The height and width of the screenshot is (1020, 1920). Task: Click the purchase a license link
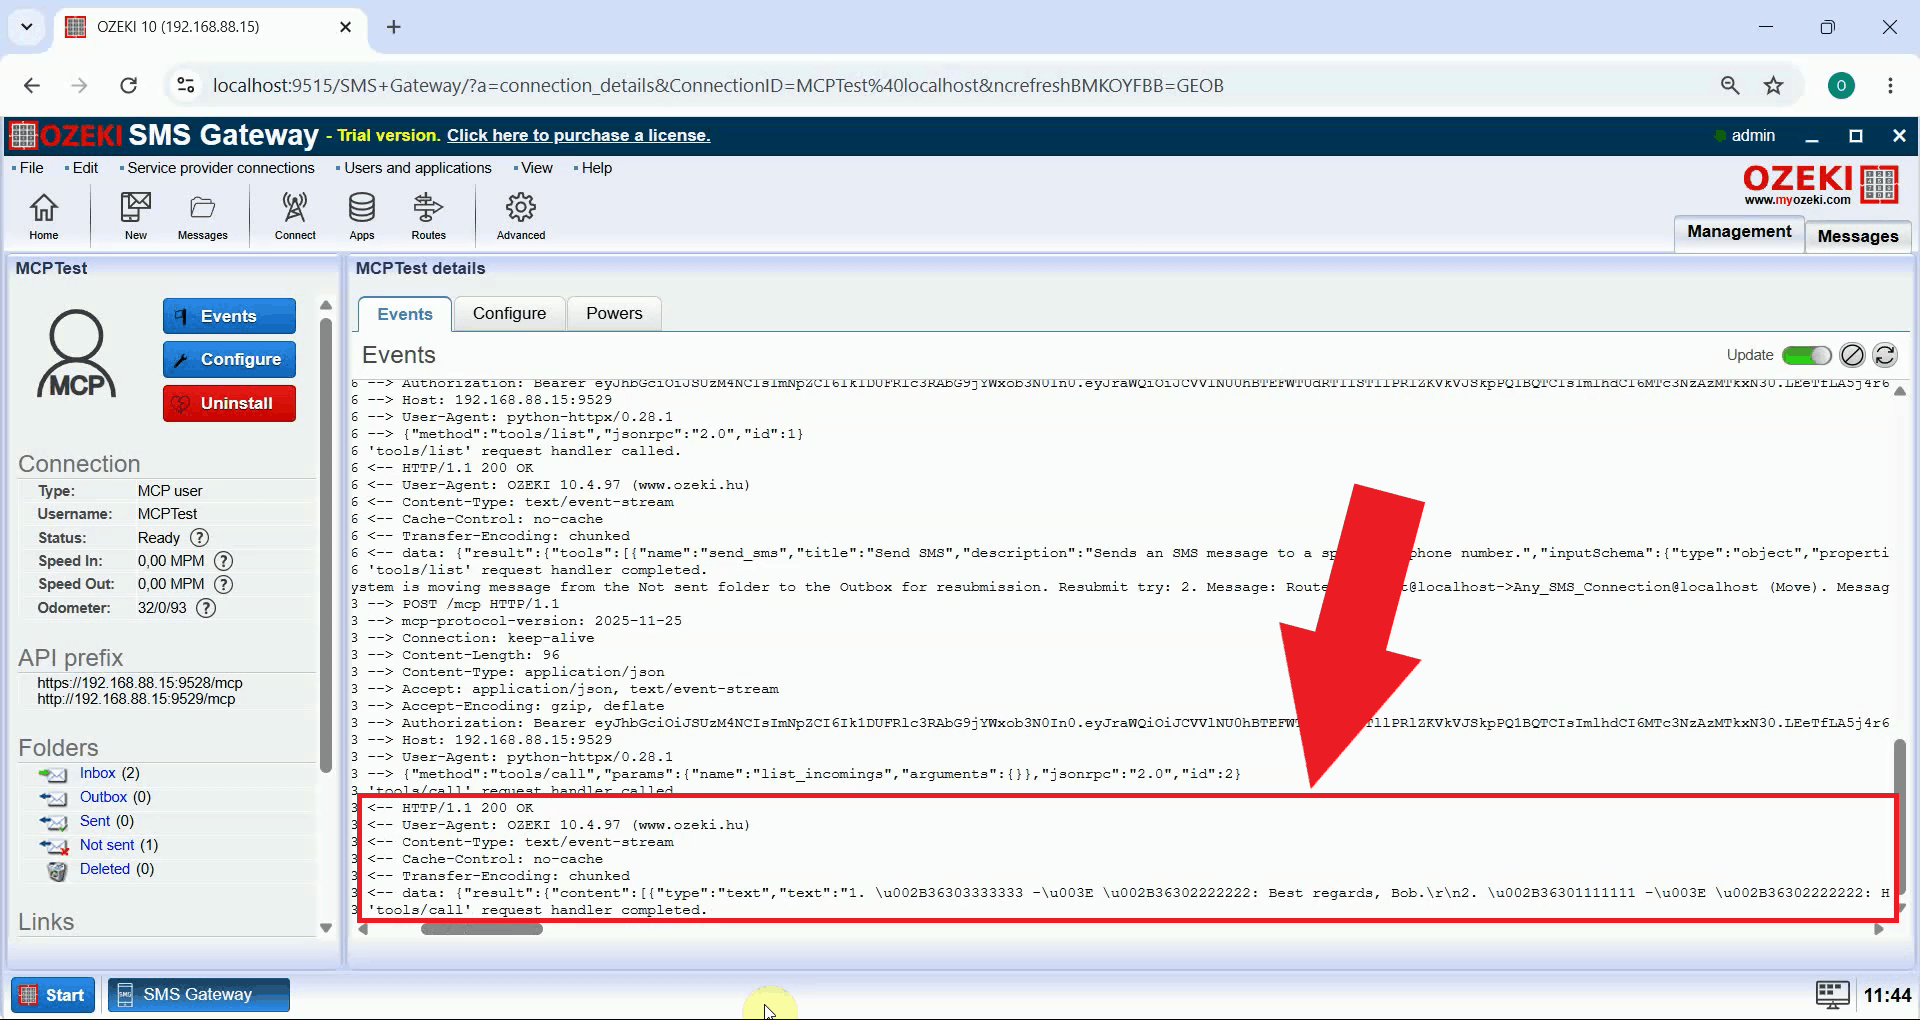578,135
